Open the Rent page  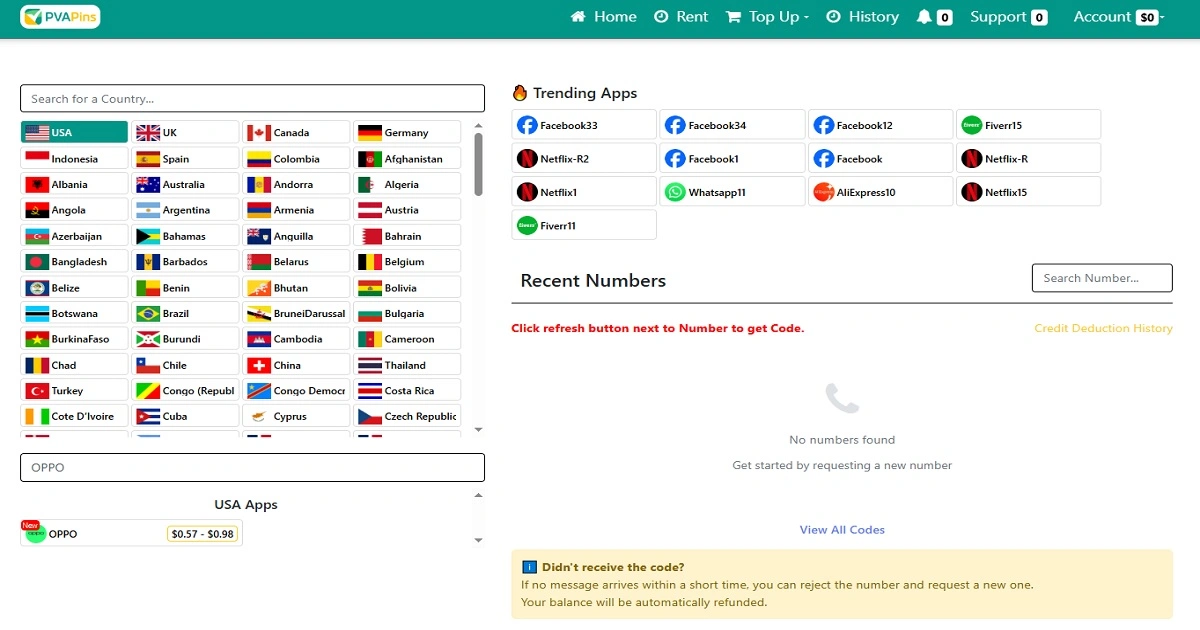[x=681, y=17]
